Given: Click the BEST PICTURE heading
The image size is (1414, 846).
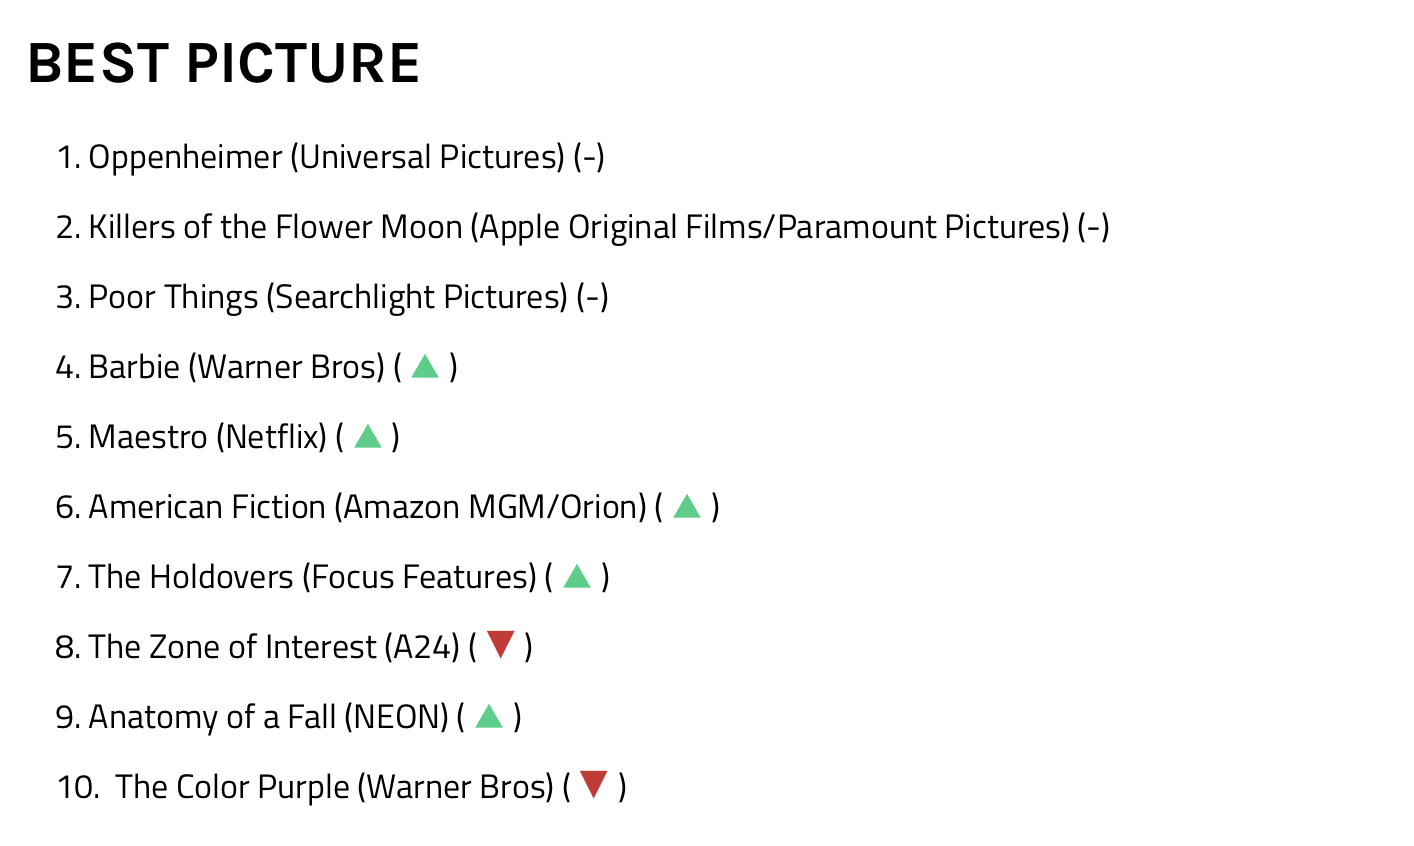Looking at the screenshot, I should pos(224,63).
